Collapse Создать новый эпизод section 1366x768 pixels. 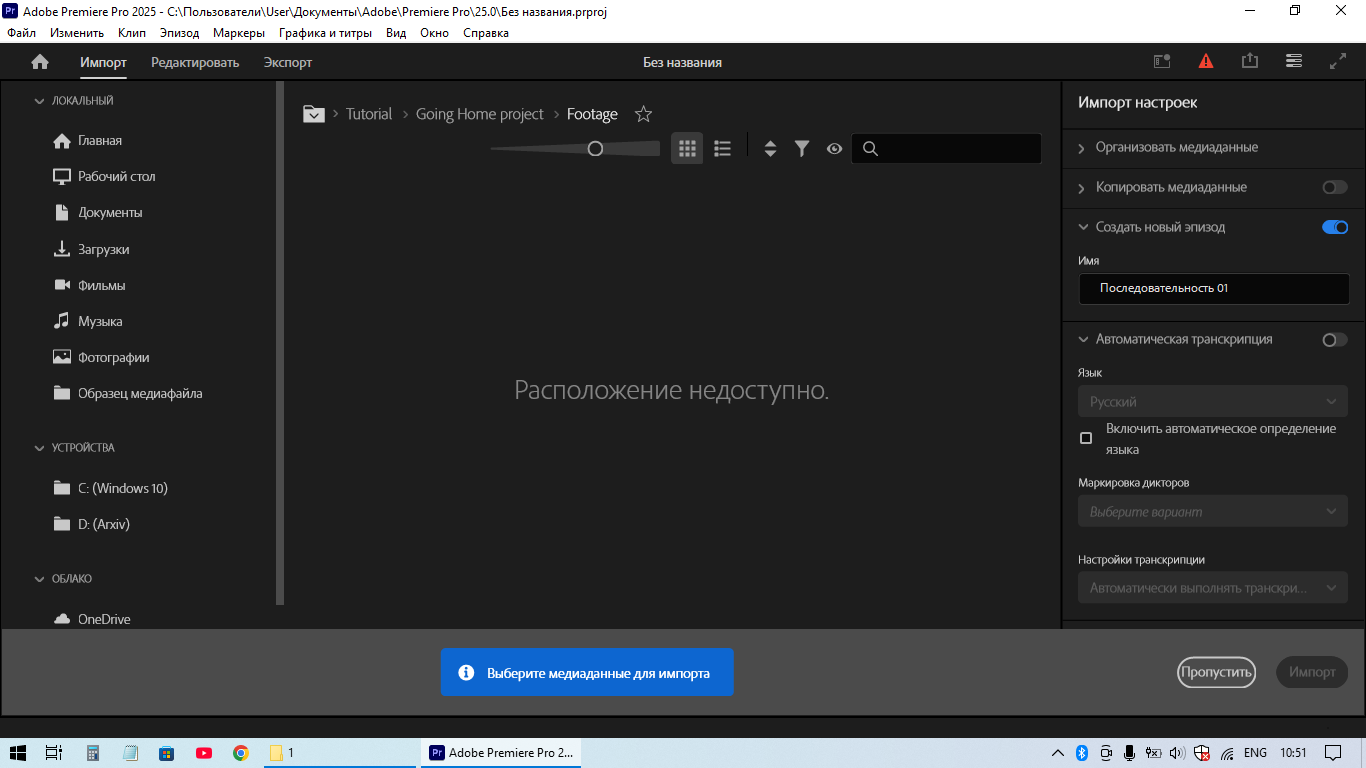click(x=1083, y=227)
